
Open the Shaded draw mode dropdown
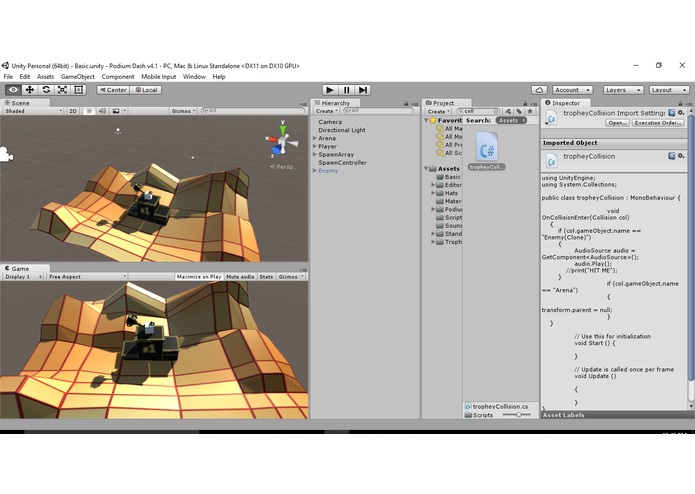(33, 111)
